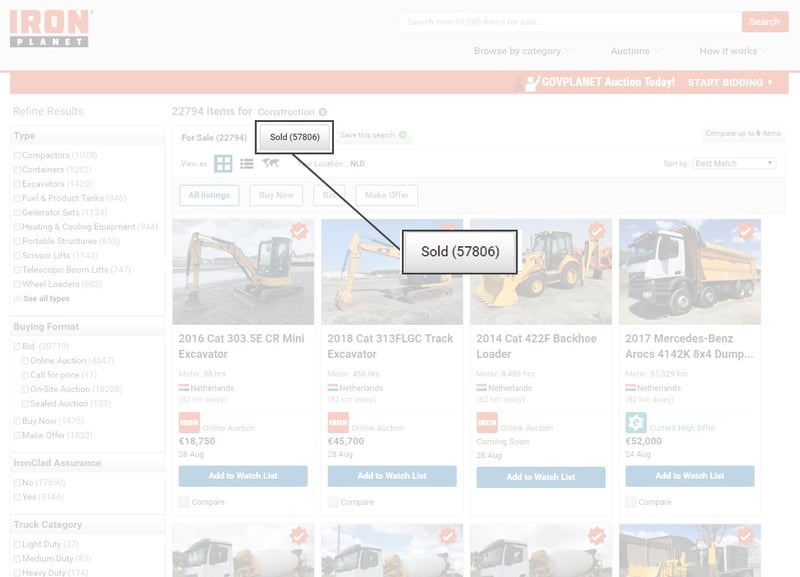Screen dimensions: 800x577
Task: Open 2018 Cat 313FLGC Track Excavator title
Action: click(390, 346)
